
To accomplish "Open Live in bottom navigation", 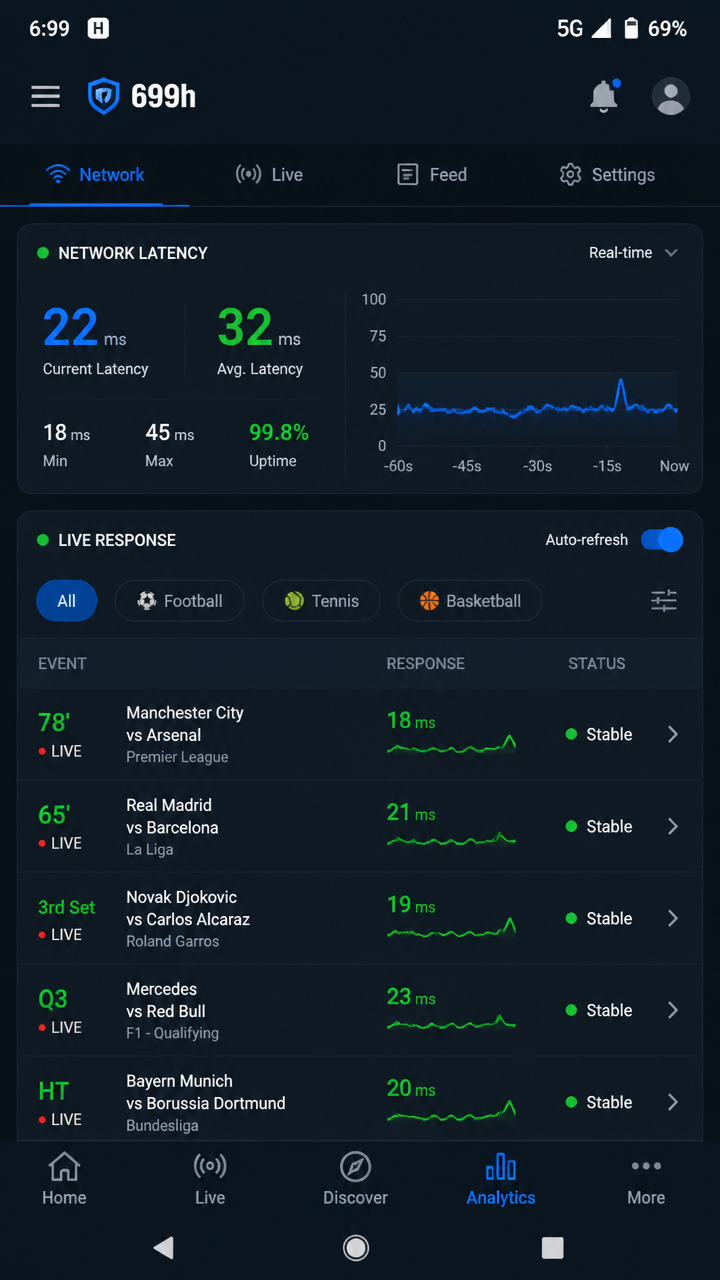I will 210,1179.
